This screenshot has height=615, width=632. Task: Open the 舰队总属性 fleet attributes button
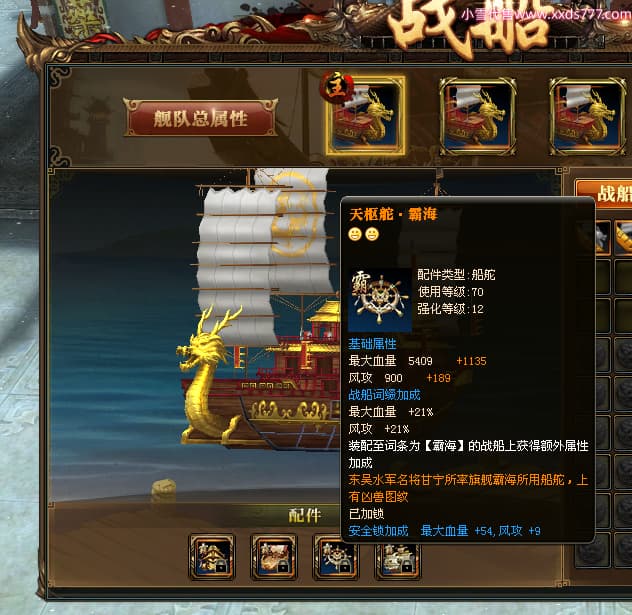(200, 118)
